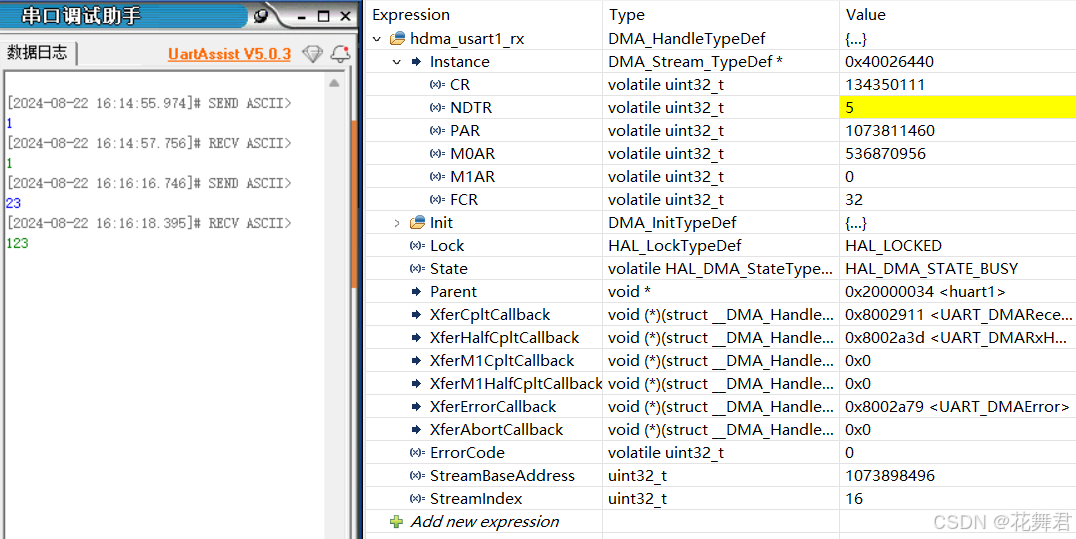
Task: Select the FCR value 32
Action: (x=854, y=200)
